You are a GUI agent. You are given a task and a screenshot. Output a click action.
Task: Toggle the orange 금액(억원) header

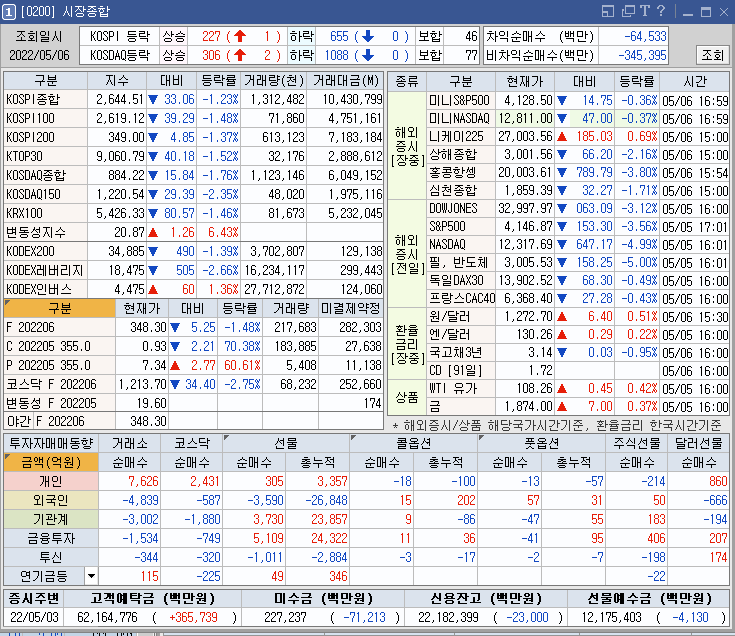point(51,463)
